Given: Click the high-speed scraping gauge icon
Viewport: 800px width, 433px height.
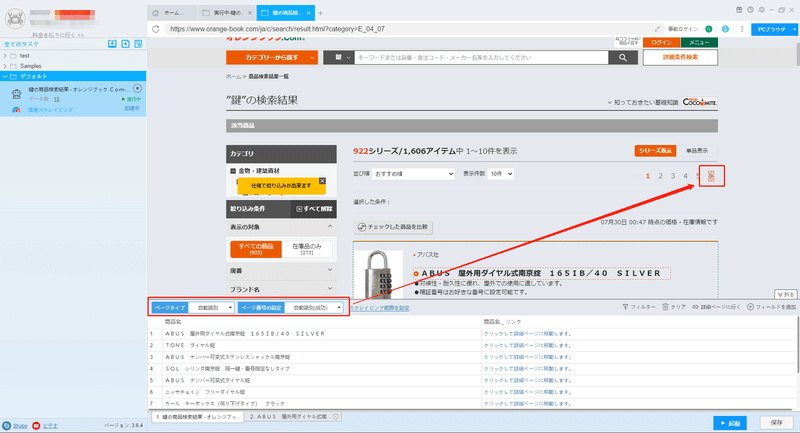Looking at the screenshot, I should [x=16, y=110].
